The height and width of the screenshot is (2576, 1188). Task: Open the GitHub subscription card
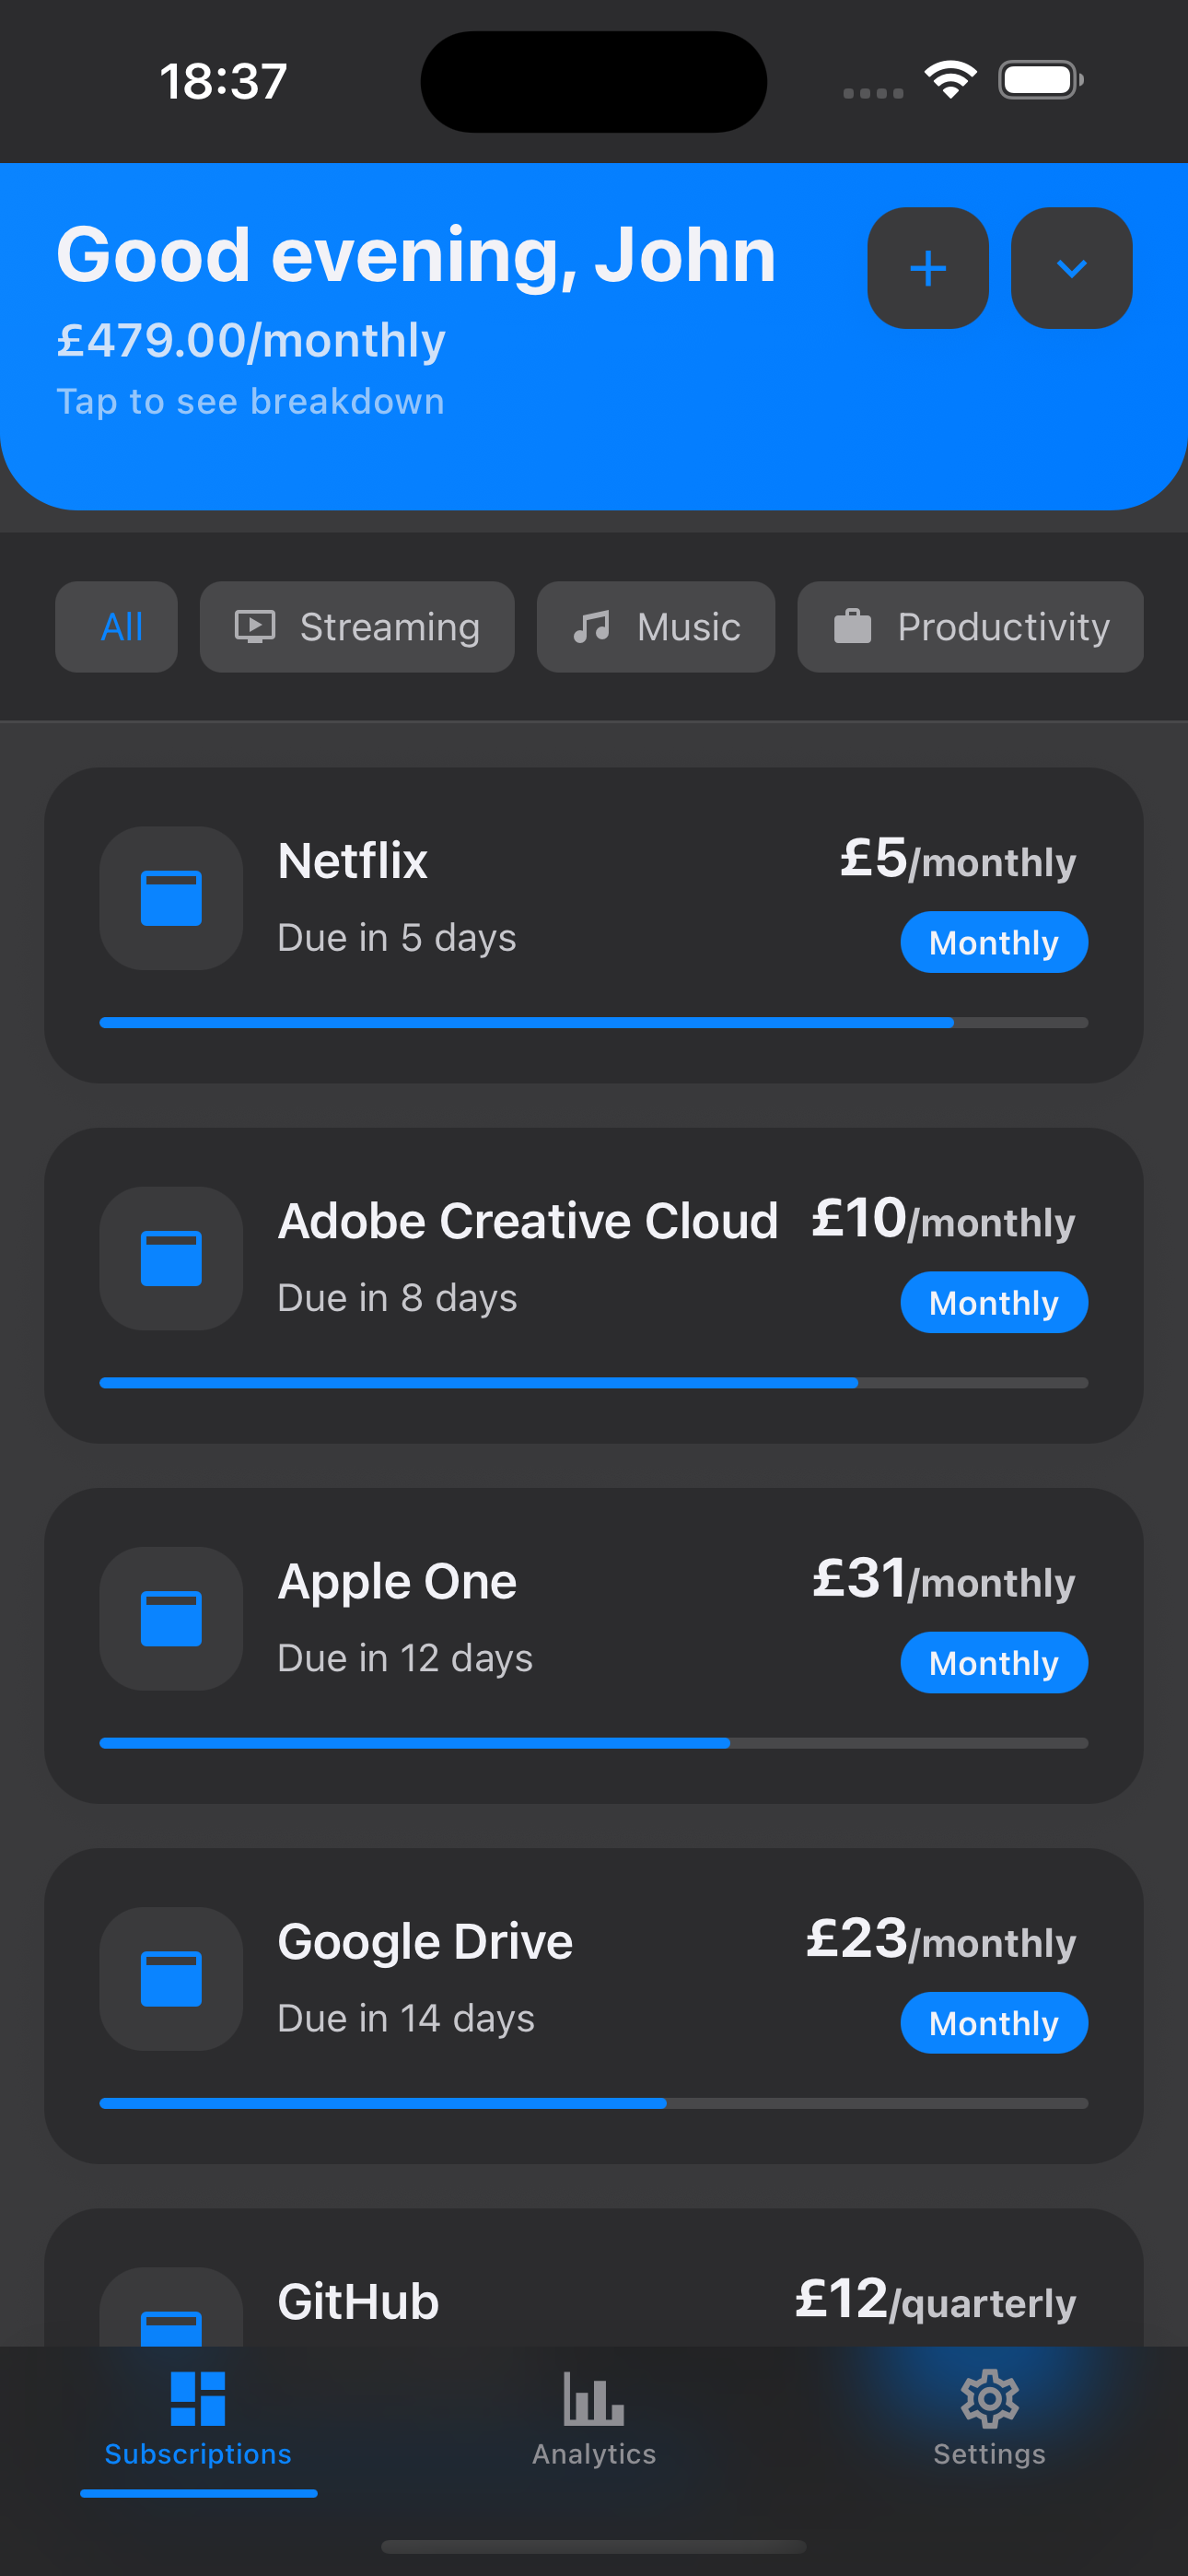[x=593, y=2300]
